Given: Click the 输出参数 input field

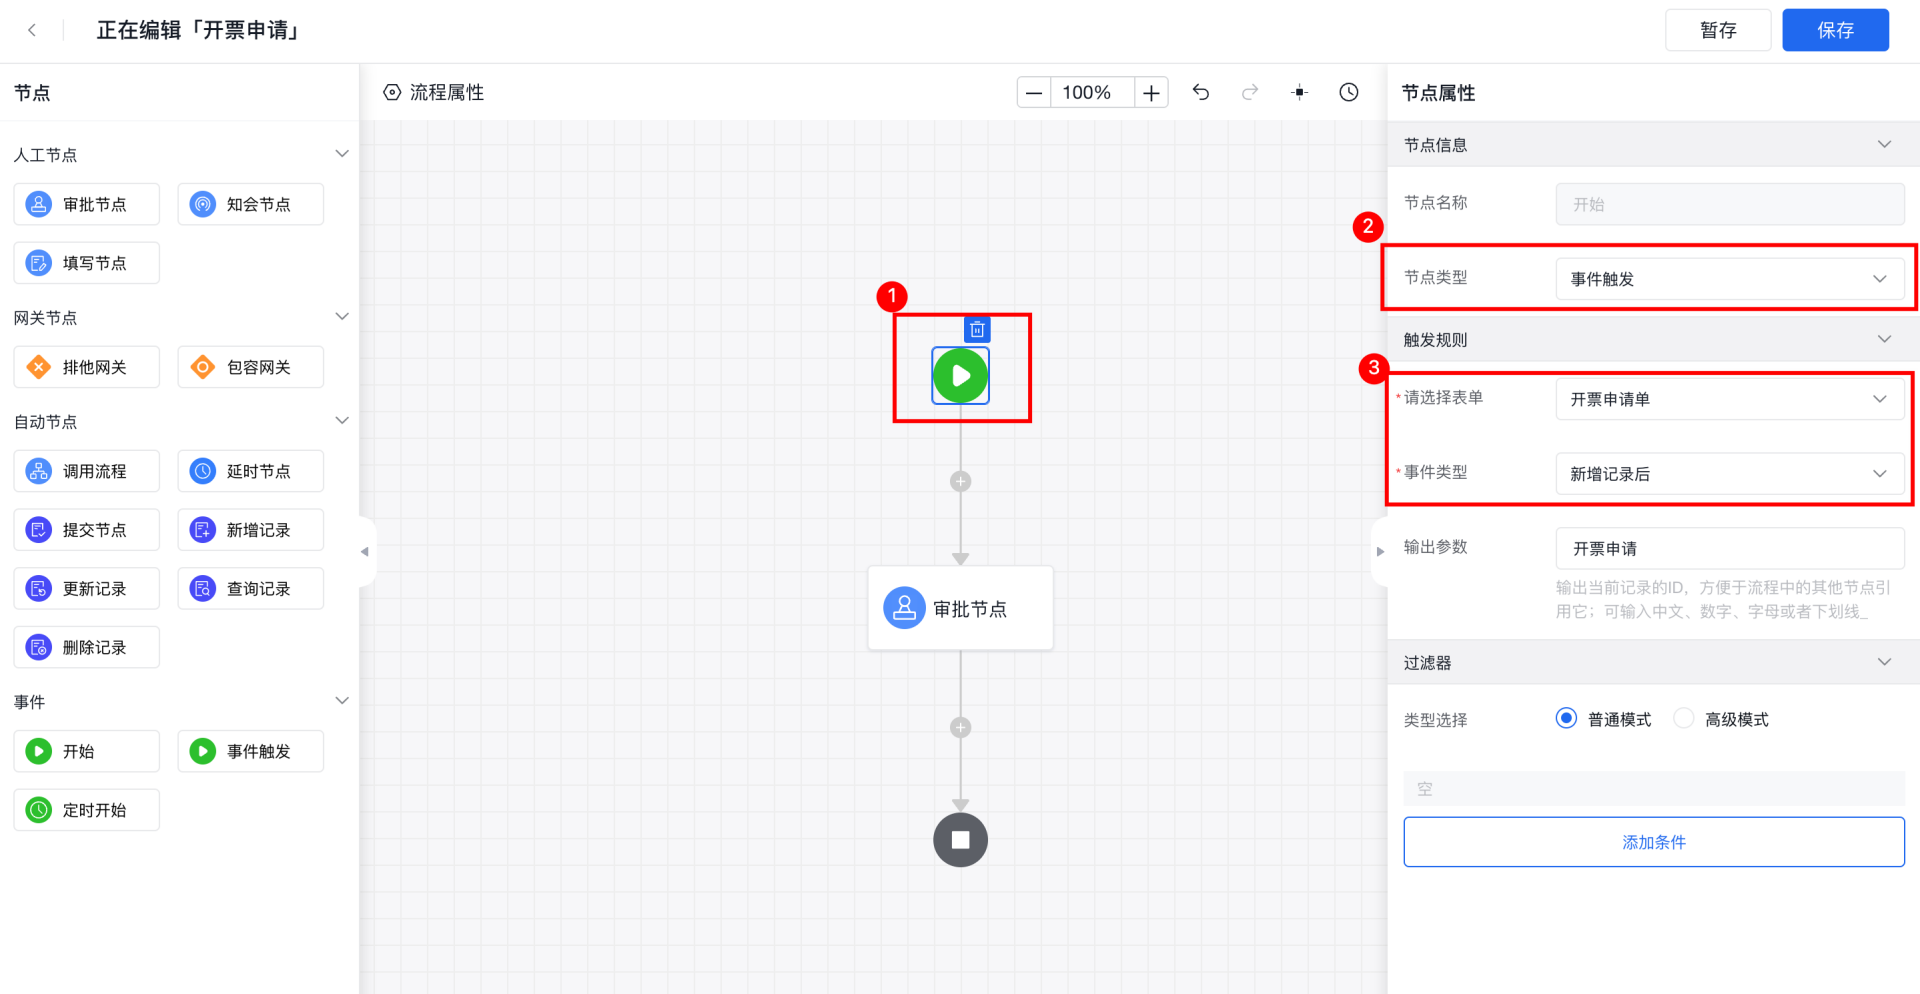Looking at the screenshot, I should click(x=1729, y=549).
